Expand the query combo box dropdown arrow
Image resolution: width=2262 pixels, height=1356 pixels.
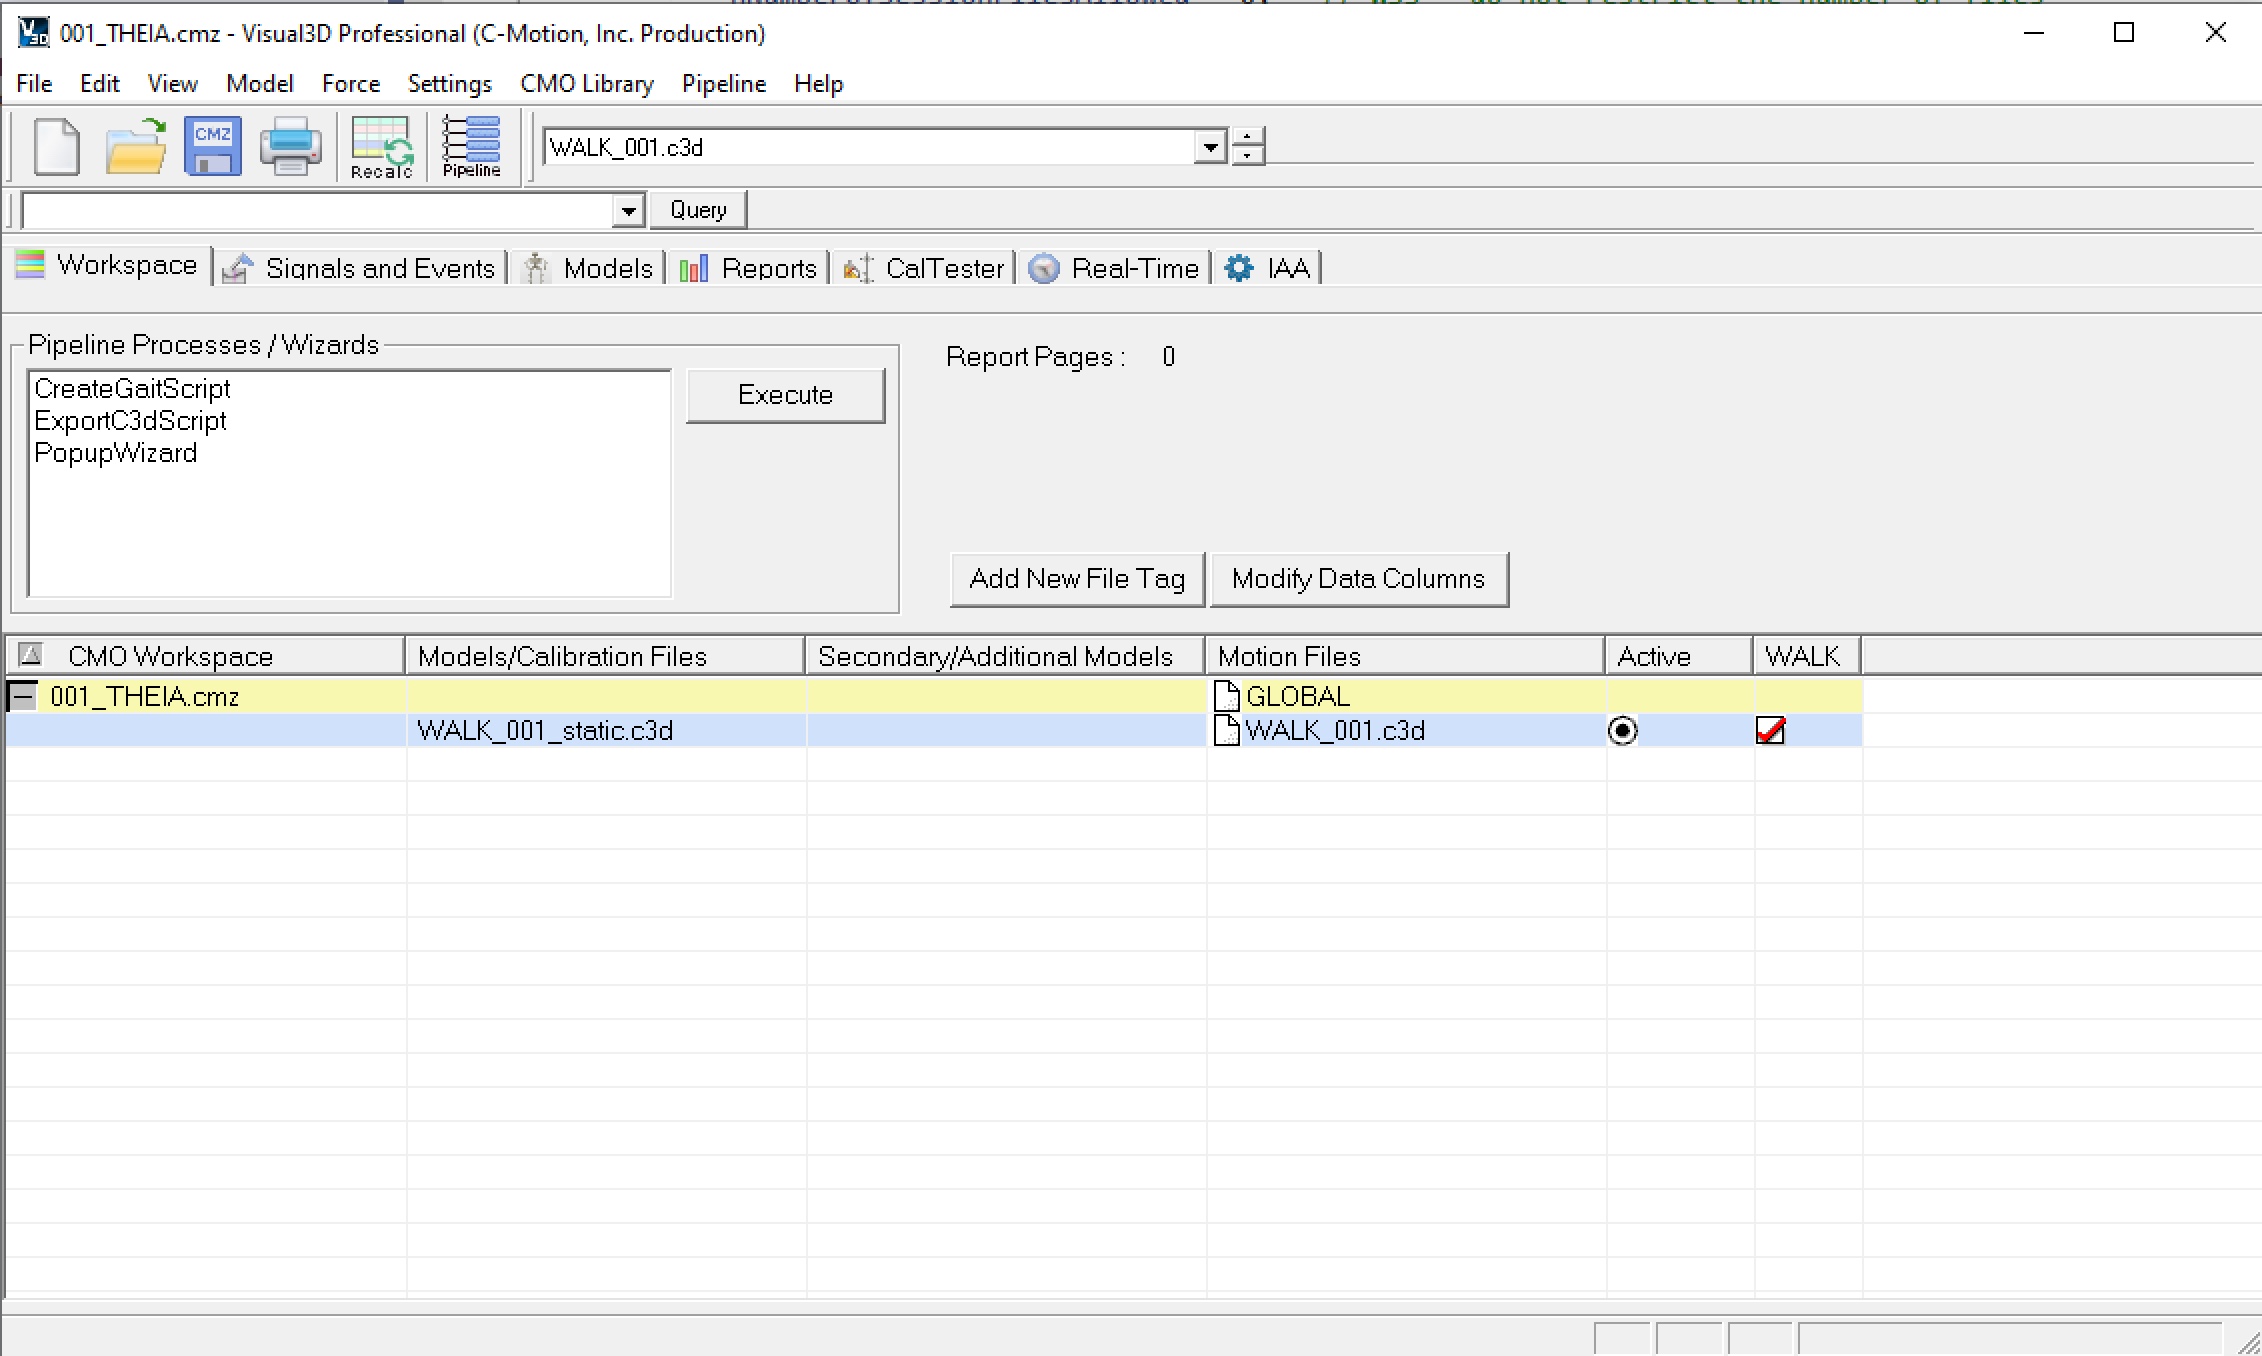[627, 210]
